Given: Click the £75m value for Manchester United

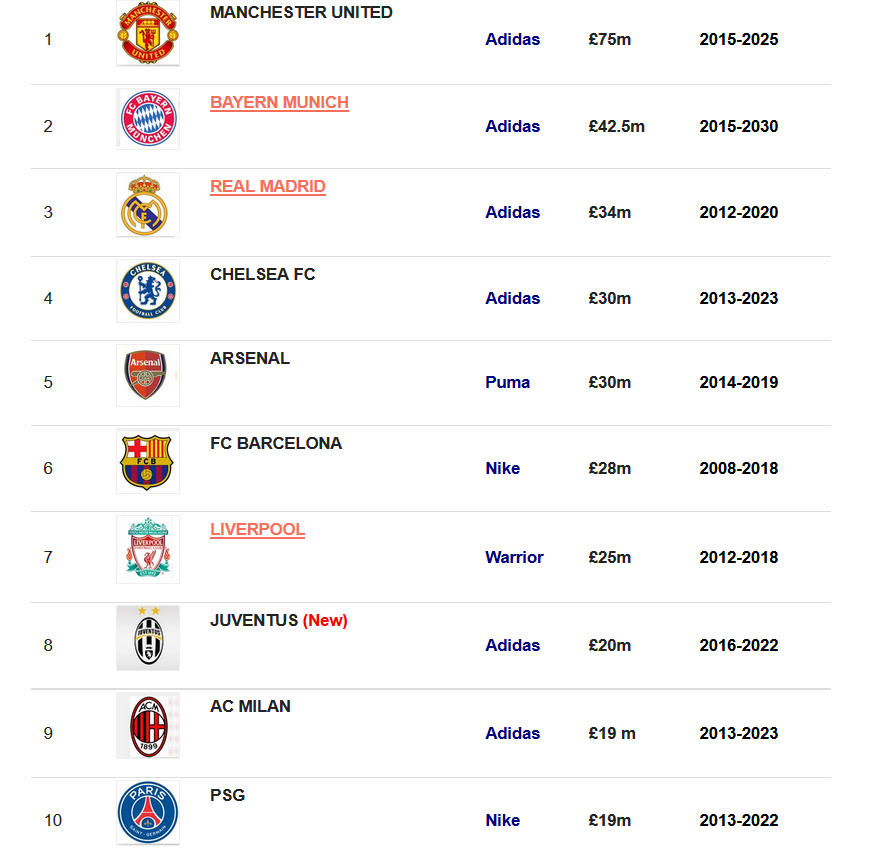Looking at the screenshot, I should [609, 39].
